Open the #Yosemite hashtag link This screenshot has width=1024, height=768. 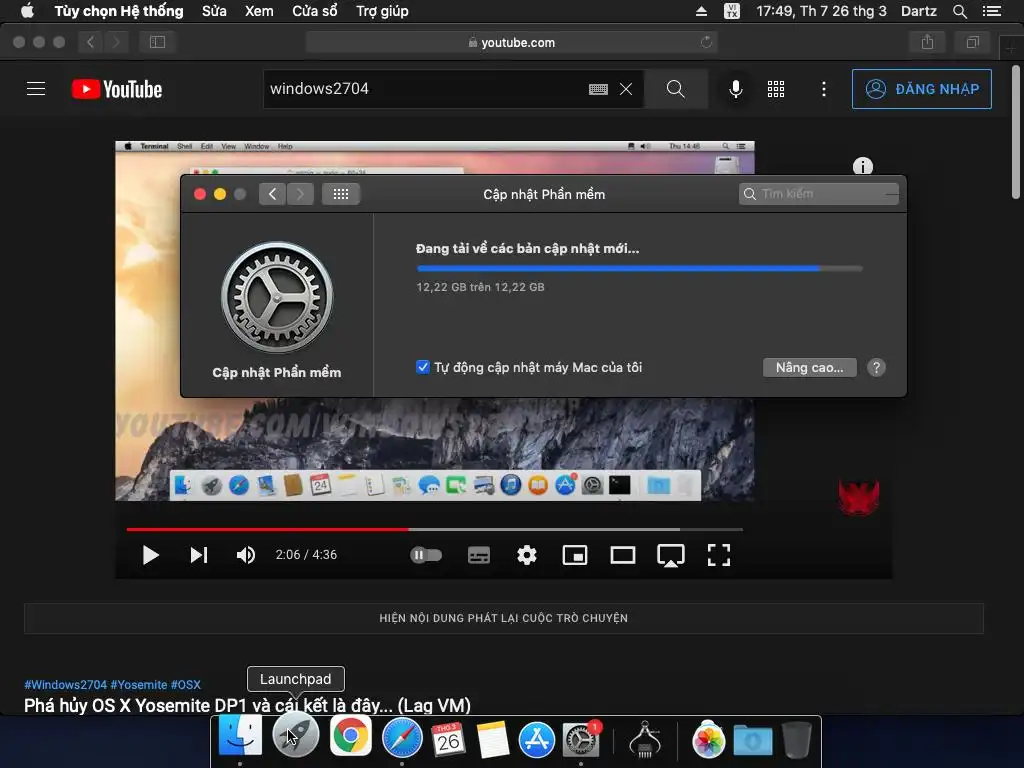click(x=138, y=684)
